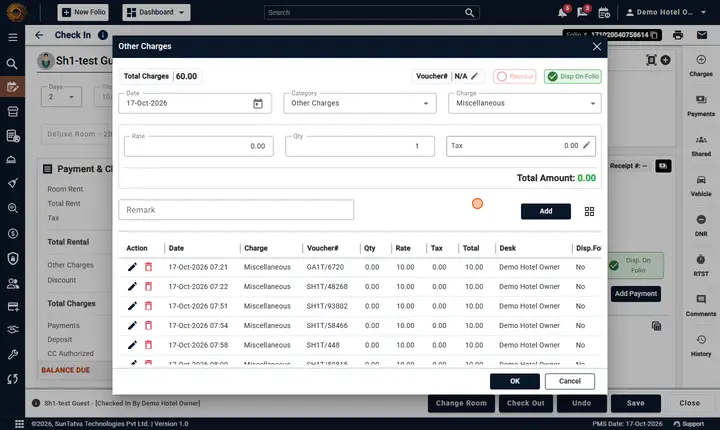
Task: Click the Save button
Action: [x=636, y=403]
